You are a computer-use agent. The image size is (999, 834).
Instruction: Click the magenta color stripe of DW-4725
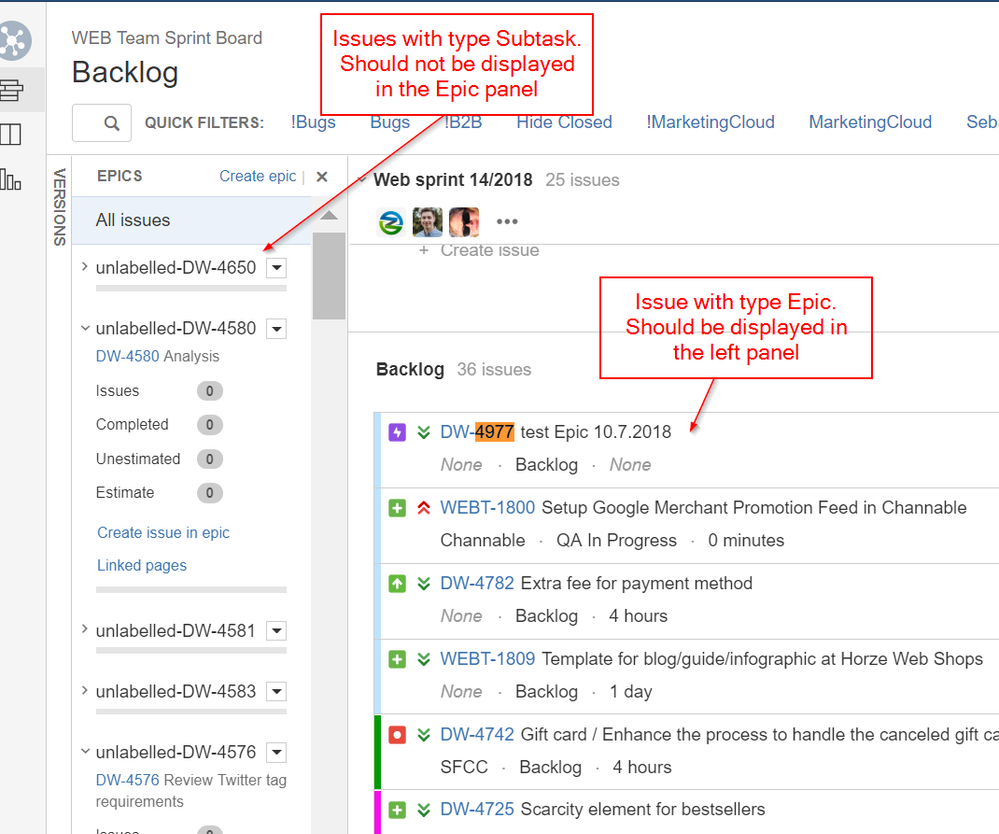pos(377,812)
